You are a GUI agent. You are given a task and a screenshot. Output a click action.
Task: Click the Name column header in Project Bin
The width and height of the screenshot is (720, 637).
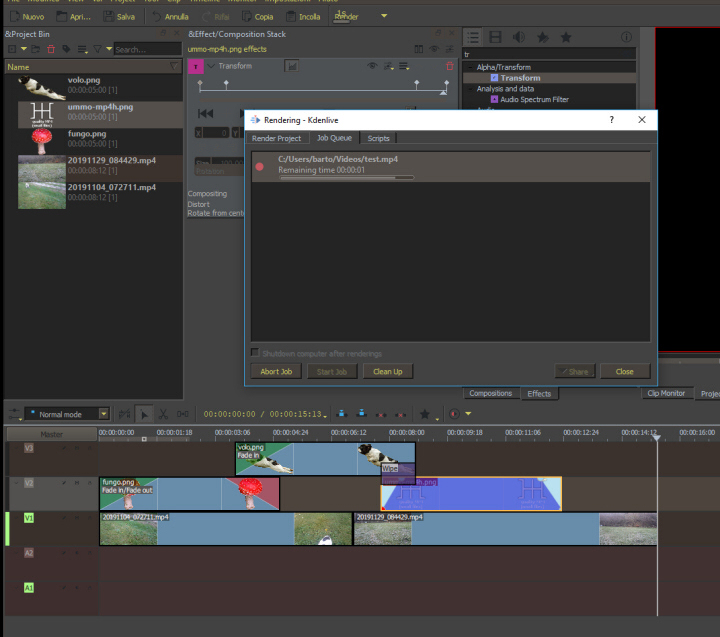tap(93, 67)
